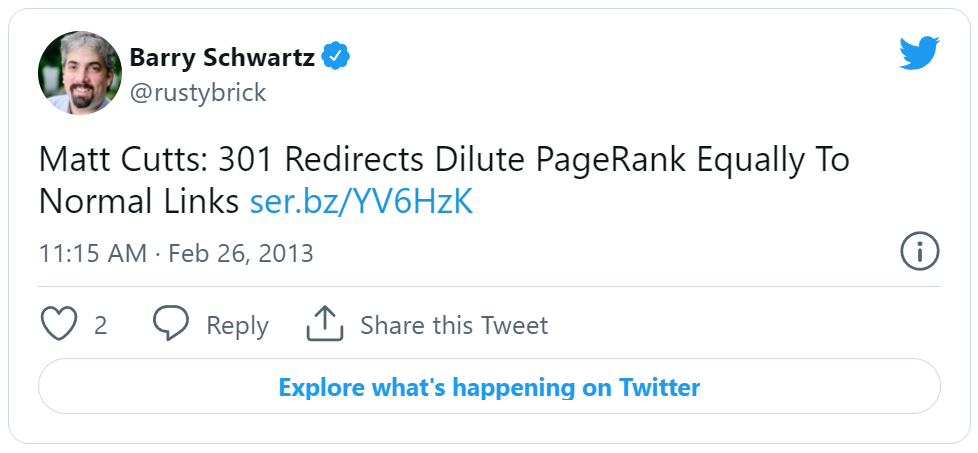Click the like count number 2

tap(100, 326)
